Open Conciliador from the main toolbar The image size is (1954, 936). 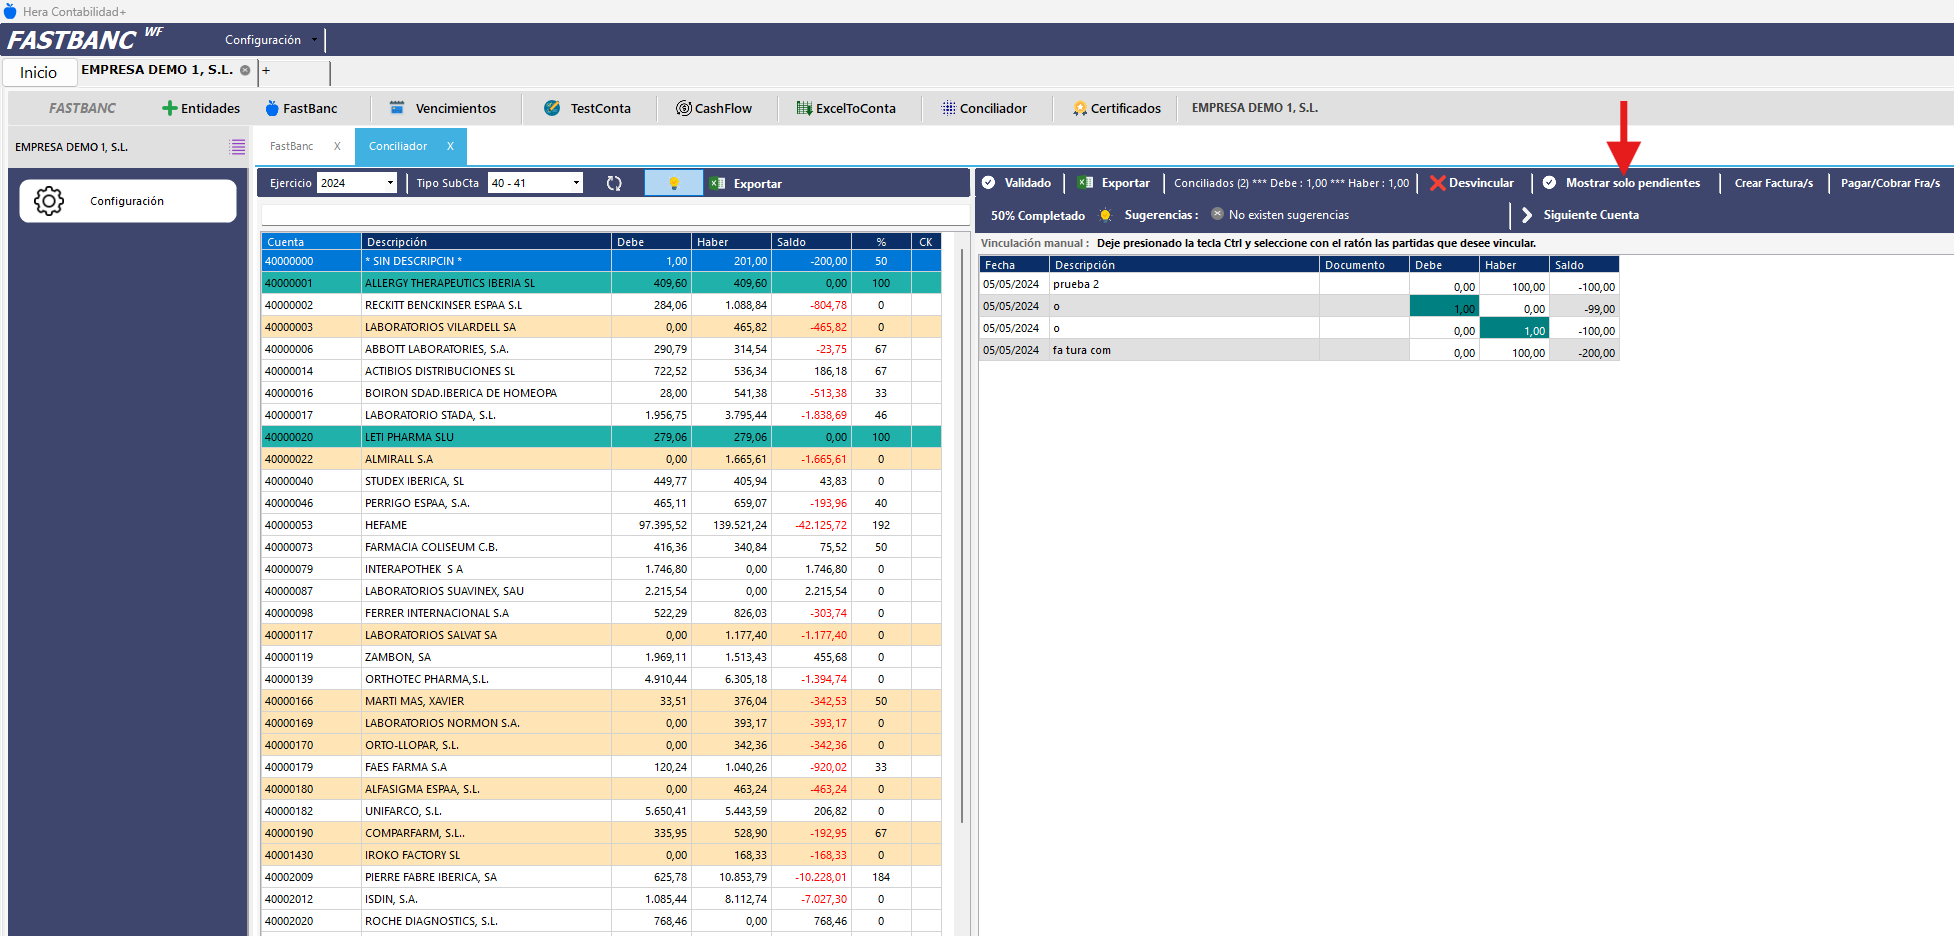point(984,108)
